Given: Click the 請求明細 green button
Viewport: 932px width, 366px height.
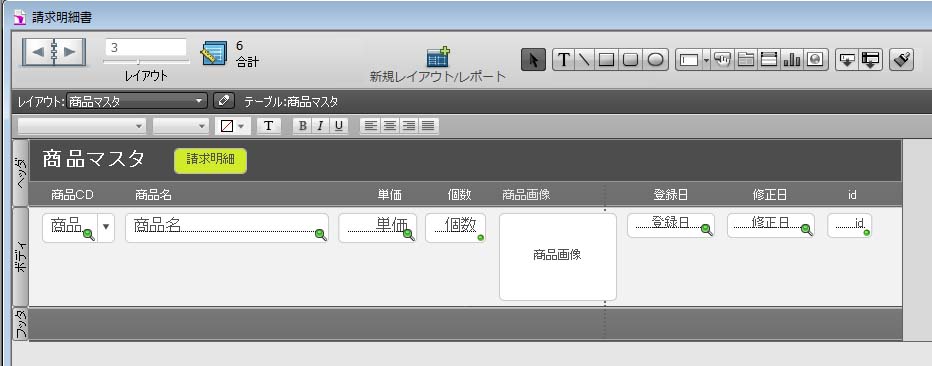Looking at the screenshot, I should pos(210,160).
